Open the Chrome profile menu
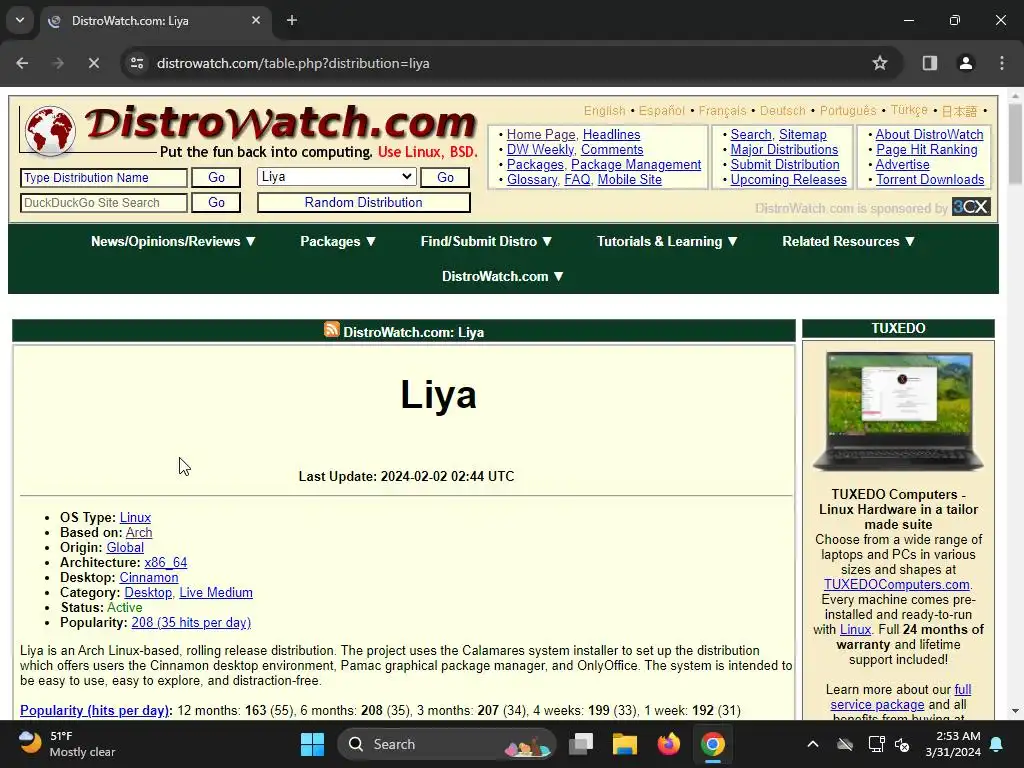 point(966,63)
